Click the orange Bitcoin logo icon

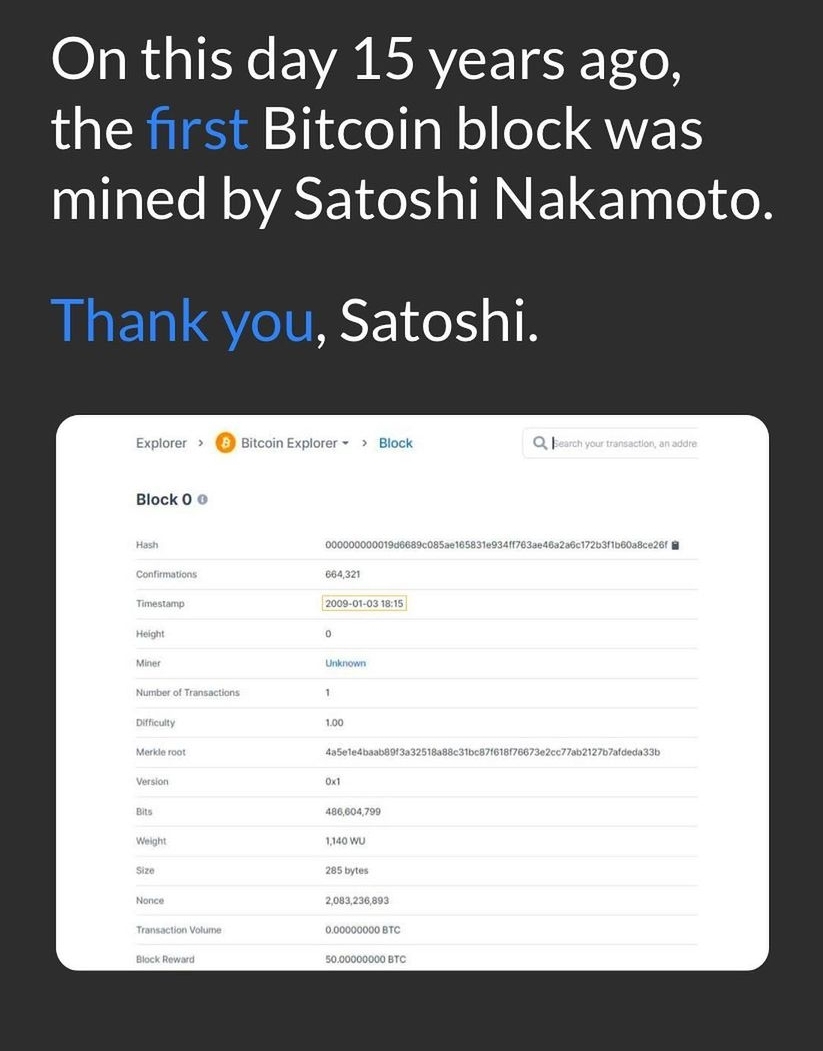(225, 443)
